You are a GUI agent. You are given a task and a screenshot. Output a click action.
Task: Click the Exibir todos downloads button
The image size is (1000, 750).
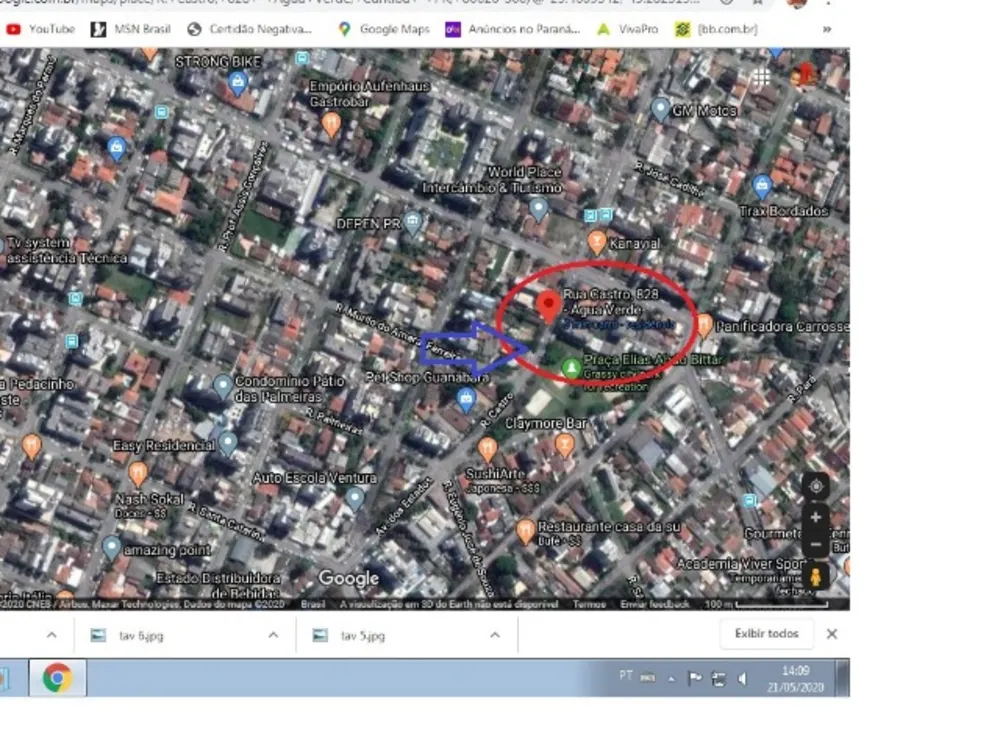tap(766, 633)
